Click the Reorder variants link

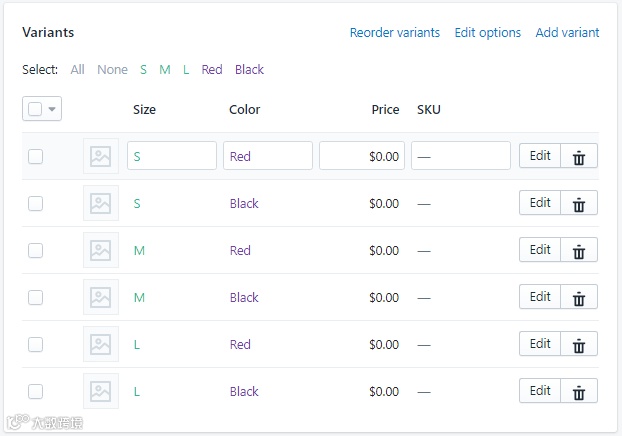click(x=394, y=33)
